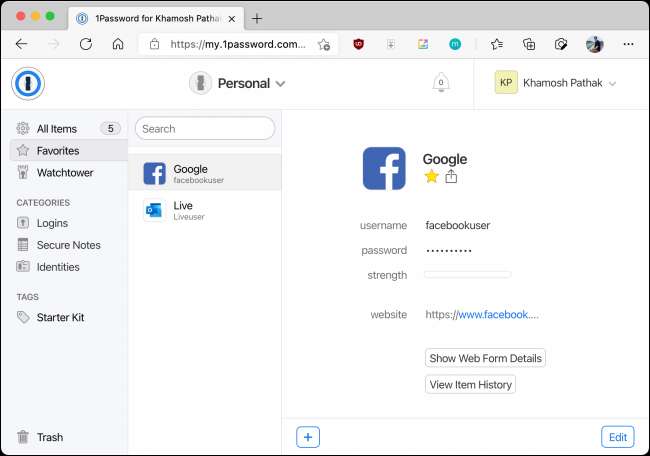Click the plus button to add new item
This screenshot has height=456, width=650.
308,437
